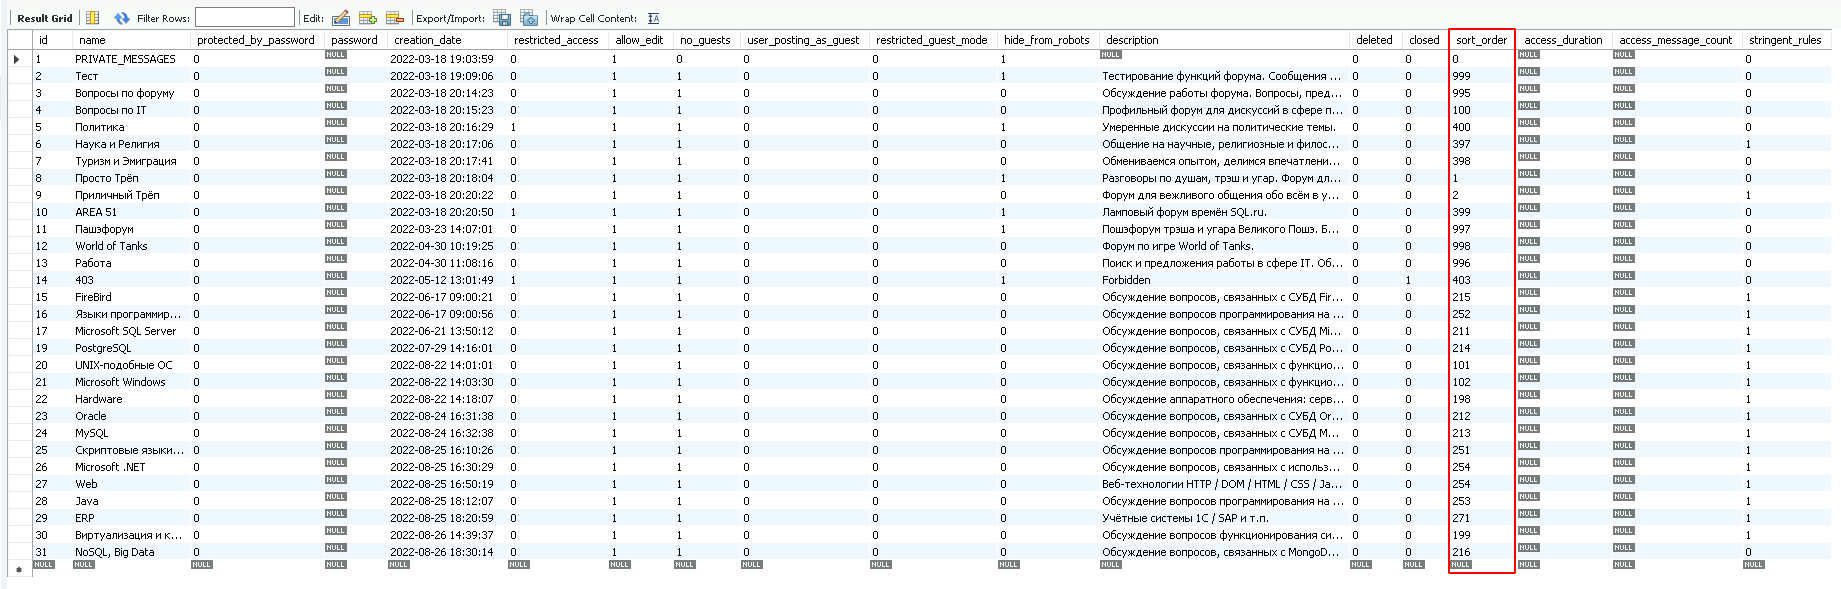Select the Forbidden description cell
This screenshot has width=1841, height=589.
1126,280
